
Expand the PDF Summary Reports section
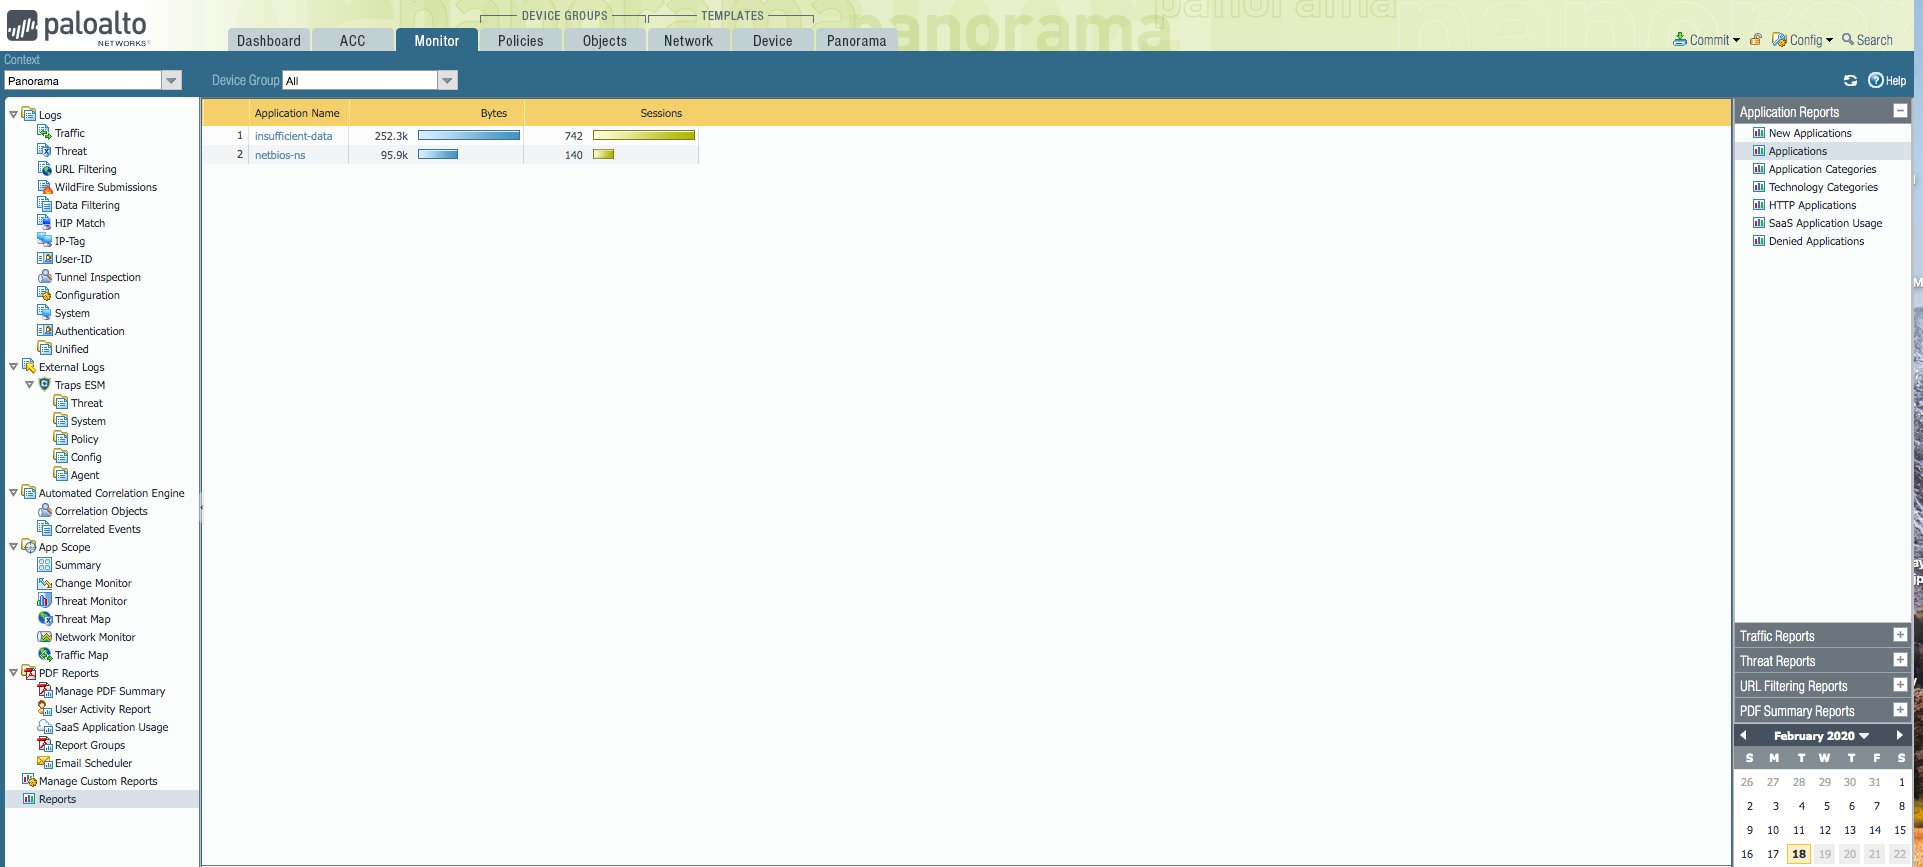(1900, 710)
